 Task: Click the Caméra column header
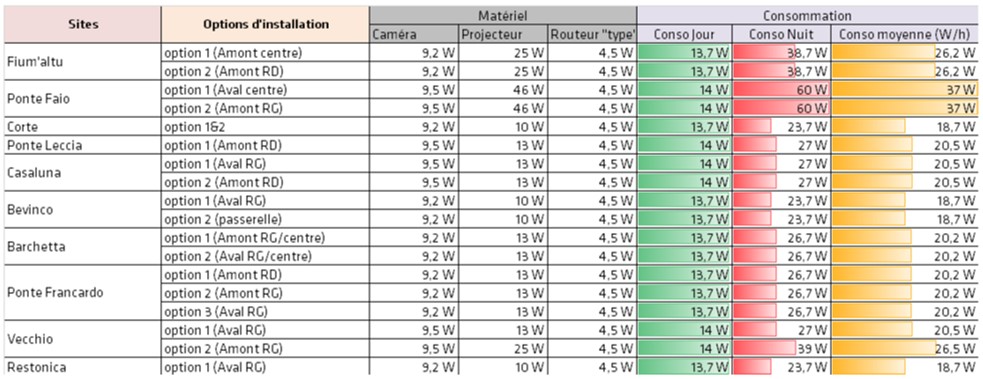[x=414, y=34]
